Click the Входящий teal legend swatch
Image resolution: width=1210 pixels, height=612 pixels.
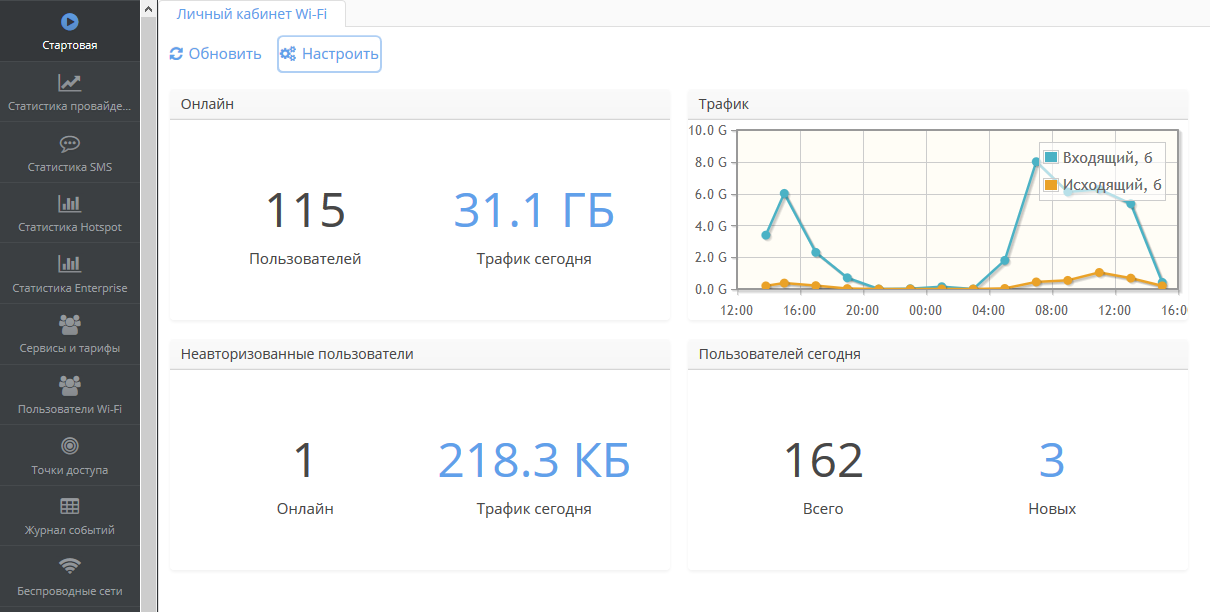[x=1051, y=158]
